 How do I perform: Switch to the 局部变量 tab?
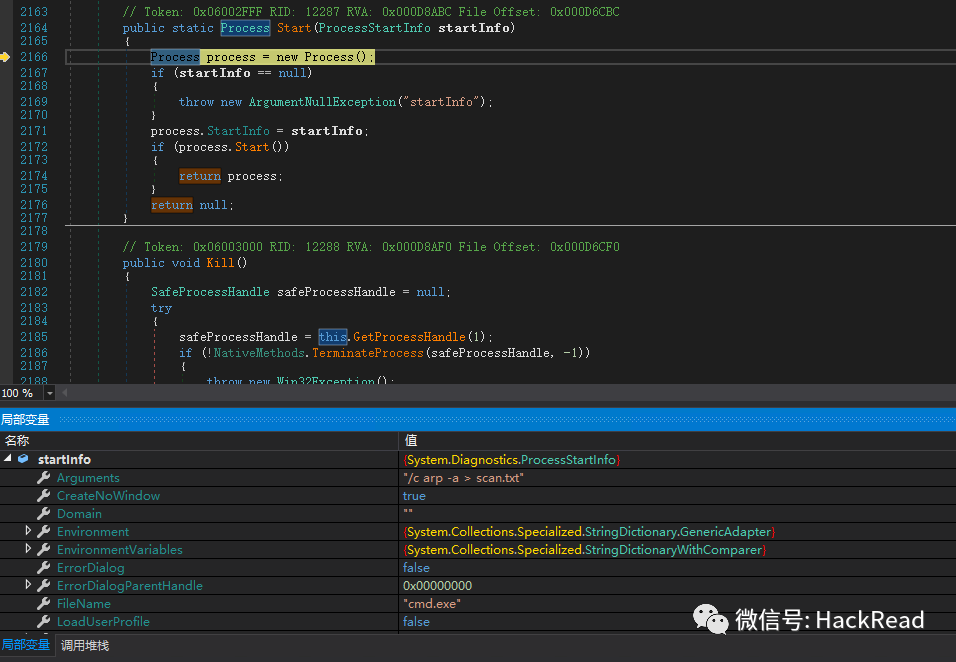[26, 645]
